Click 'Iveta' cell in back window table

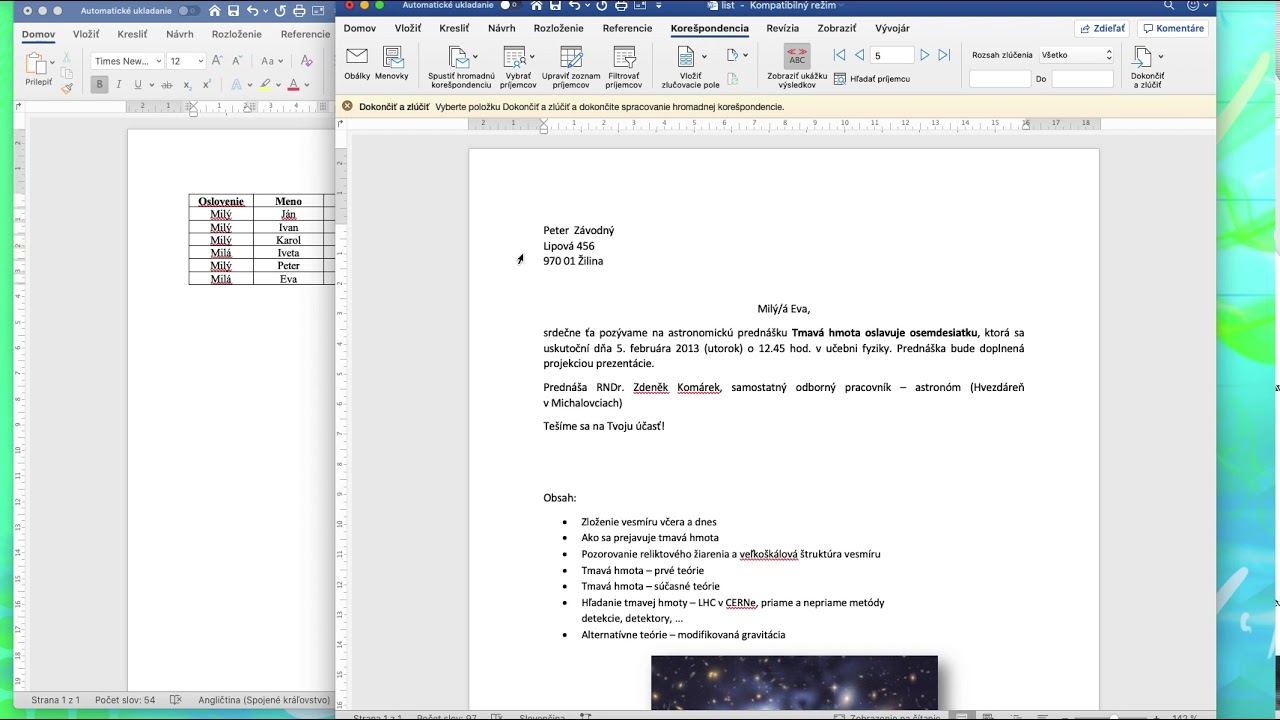tap(288, 253)
